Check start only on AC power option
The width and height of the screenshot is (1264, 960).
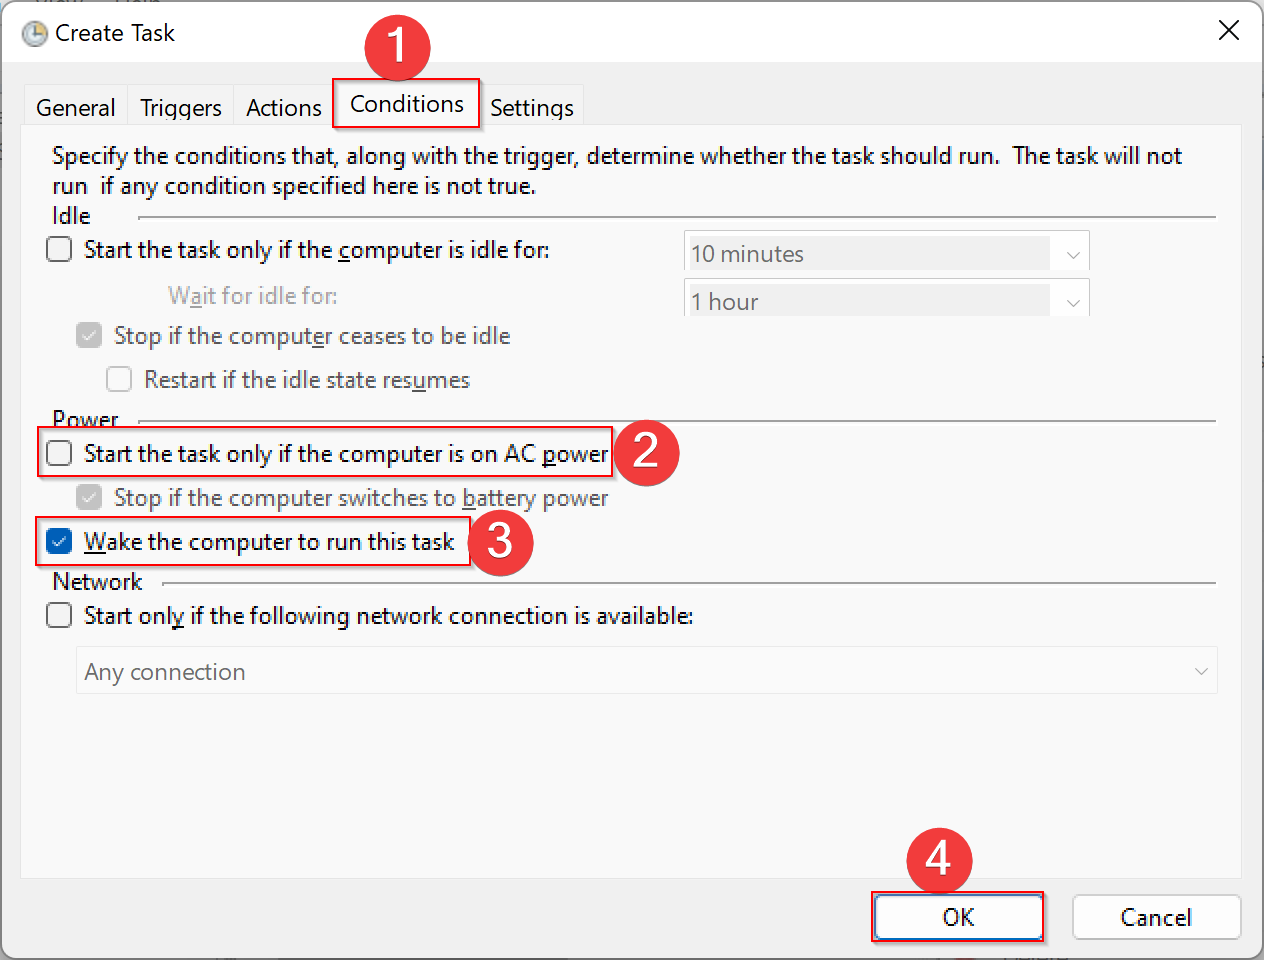click(59, 453)
